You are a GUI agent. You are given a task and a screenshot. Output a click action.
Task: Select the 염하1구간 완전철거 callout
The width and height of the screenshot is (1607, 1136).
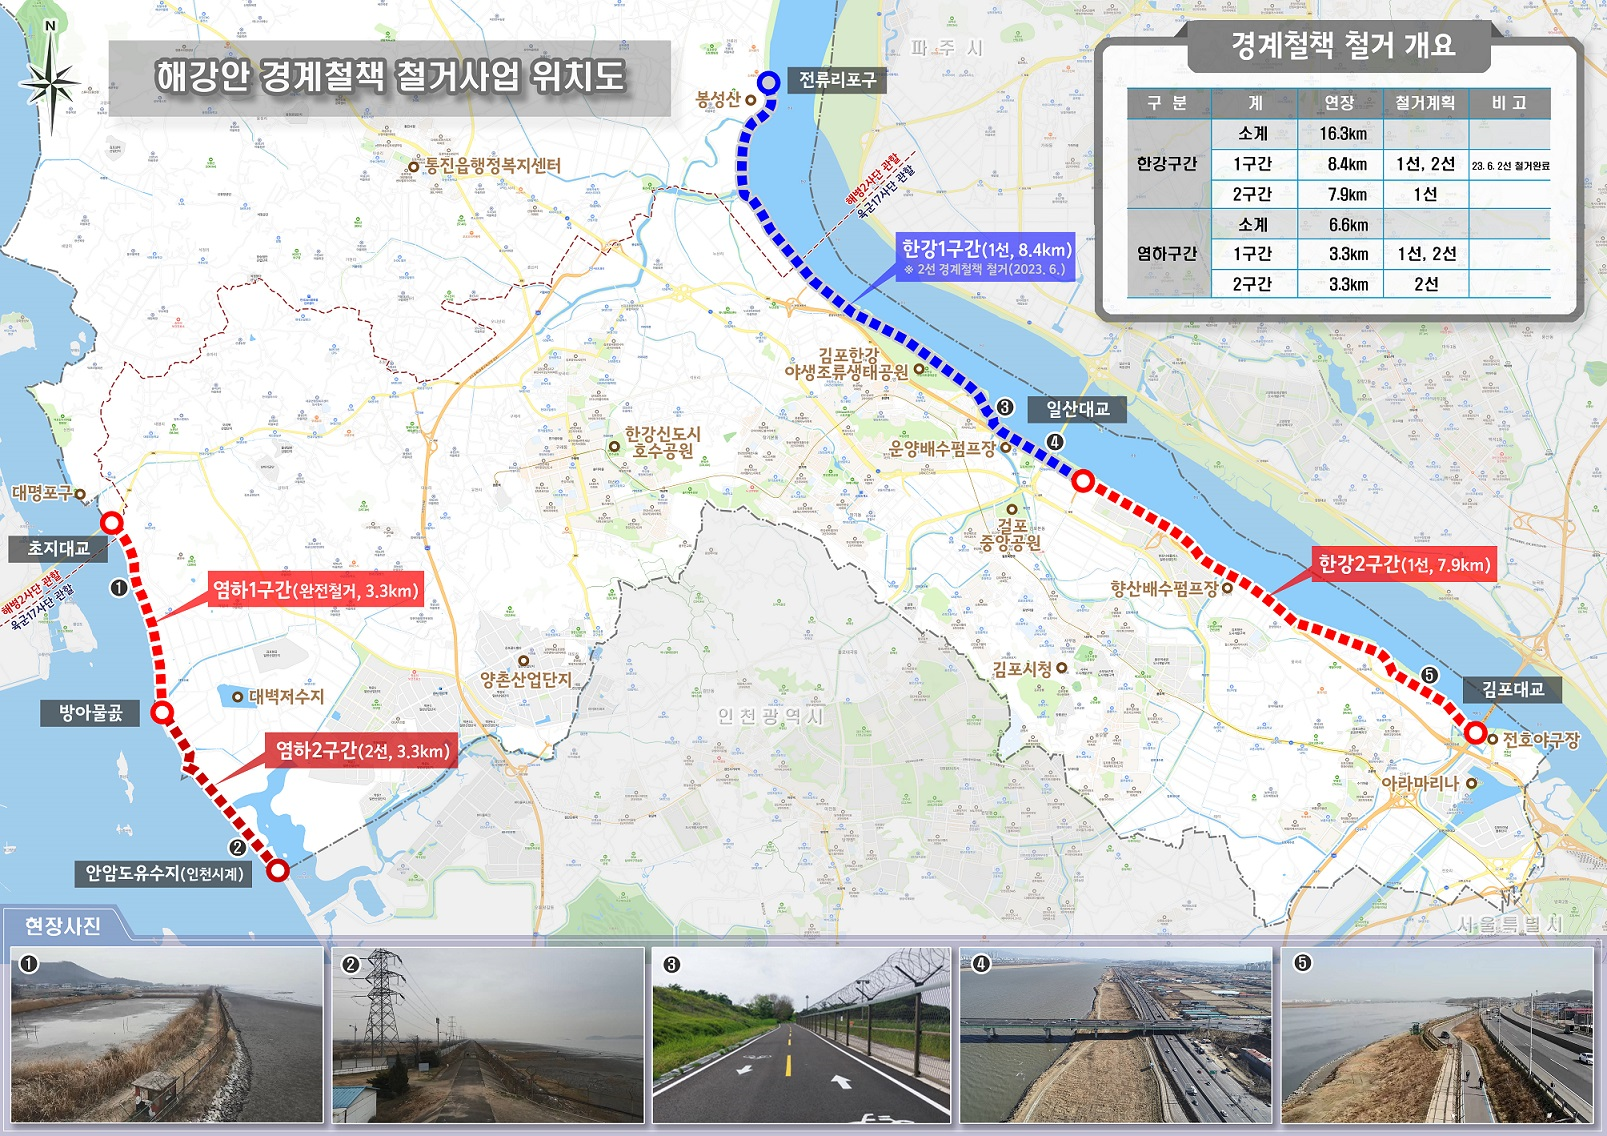pyautogui.click(x=315, y=590)
